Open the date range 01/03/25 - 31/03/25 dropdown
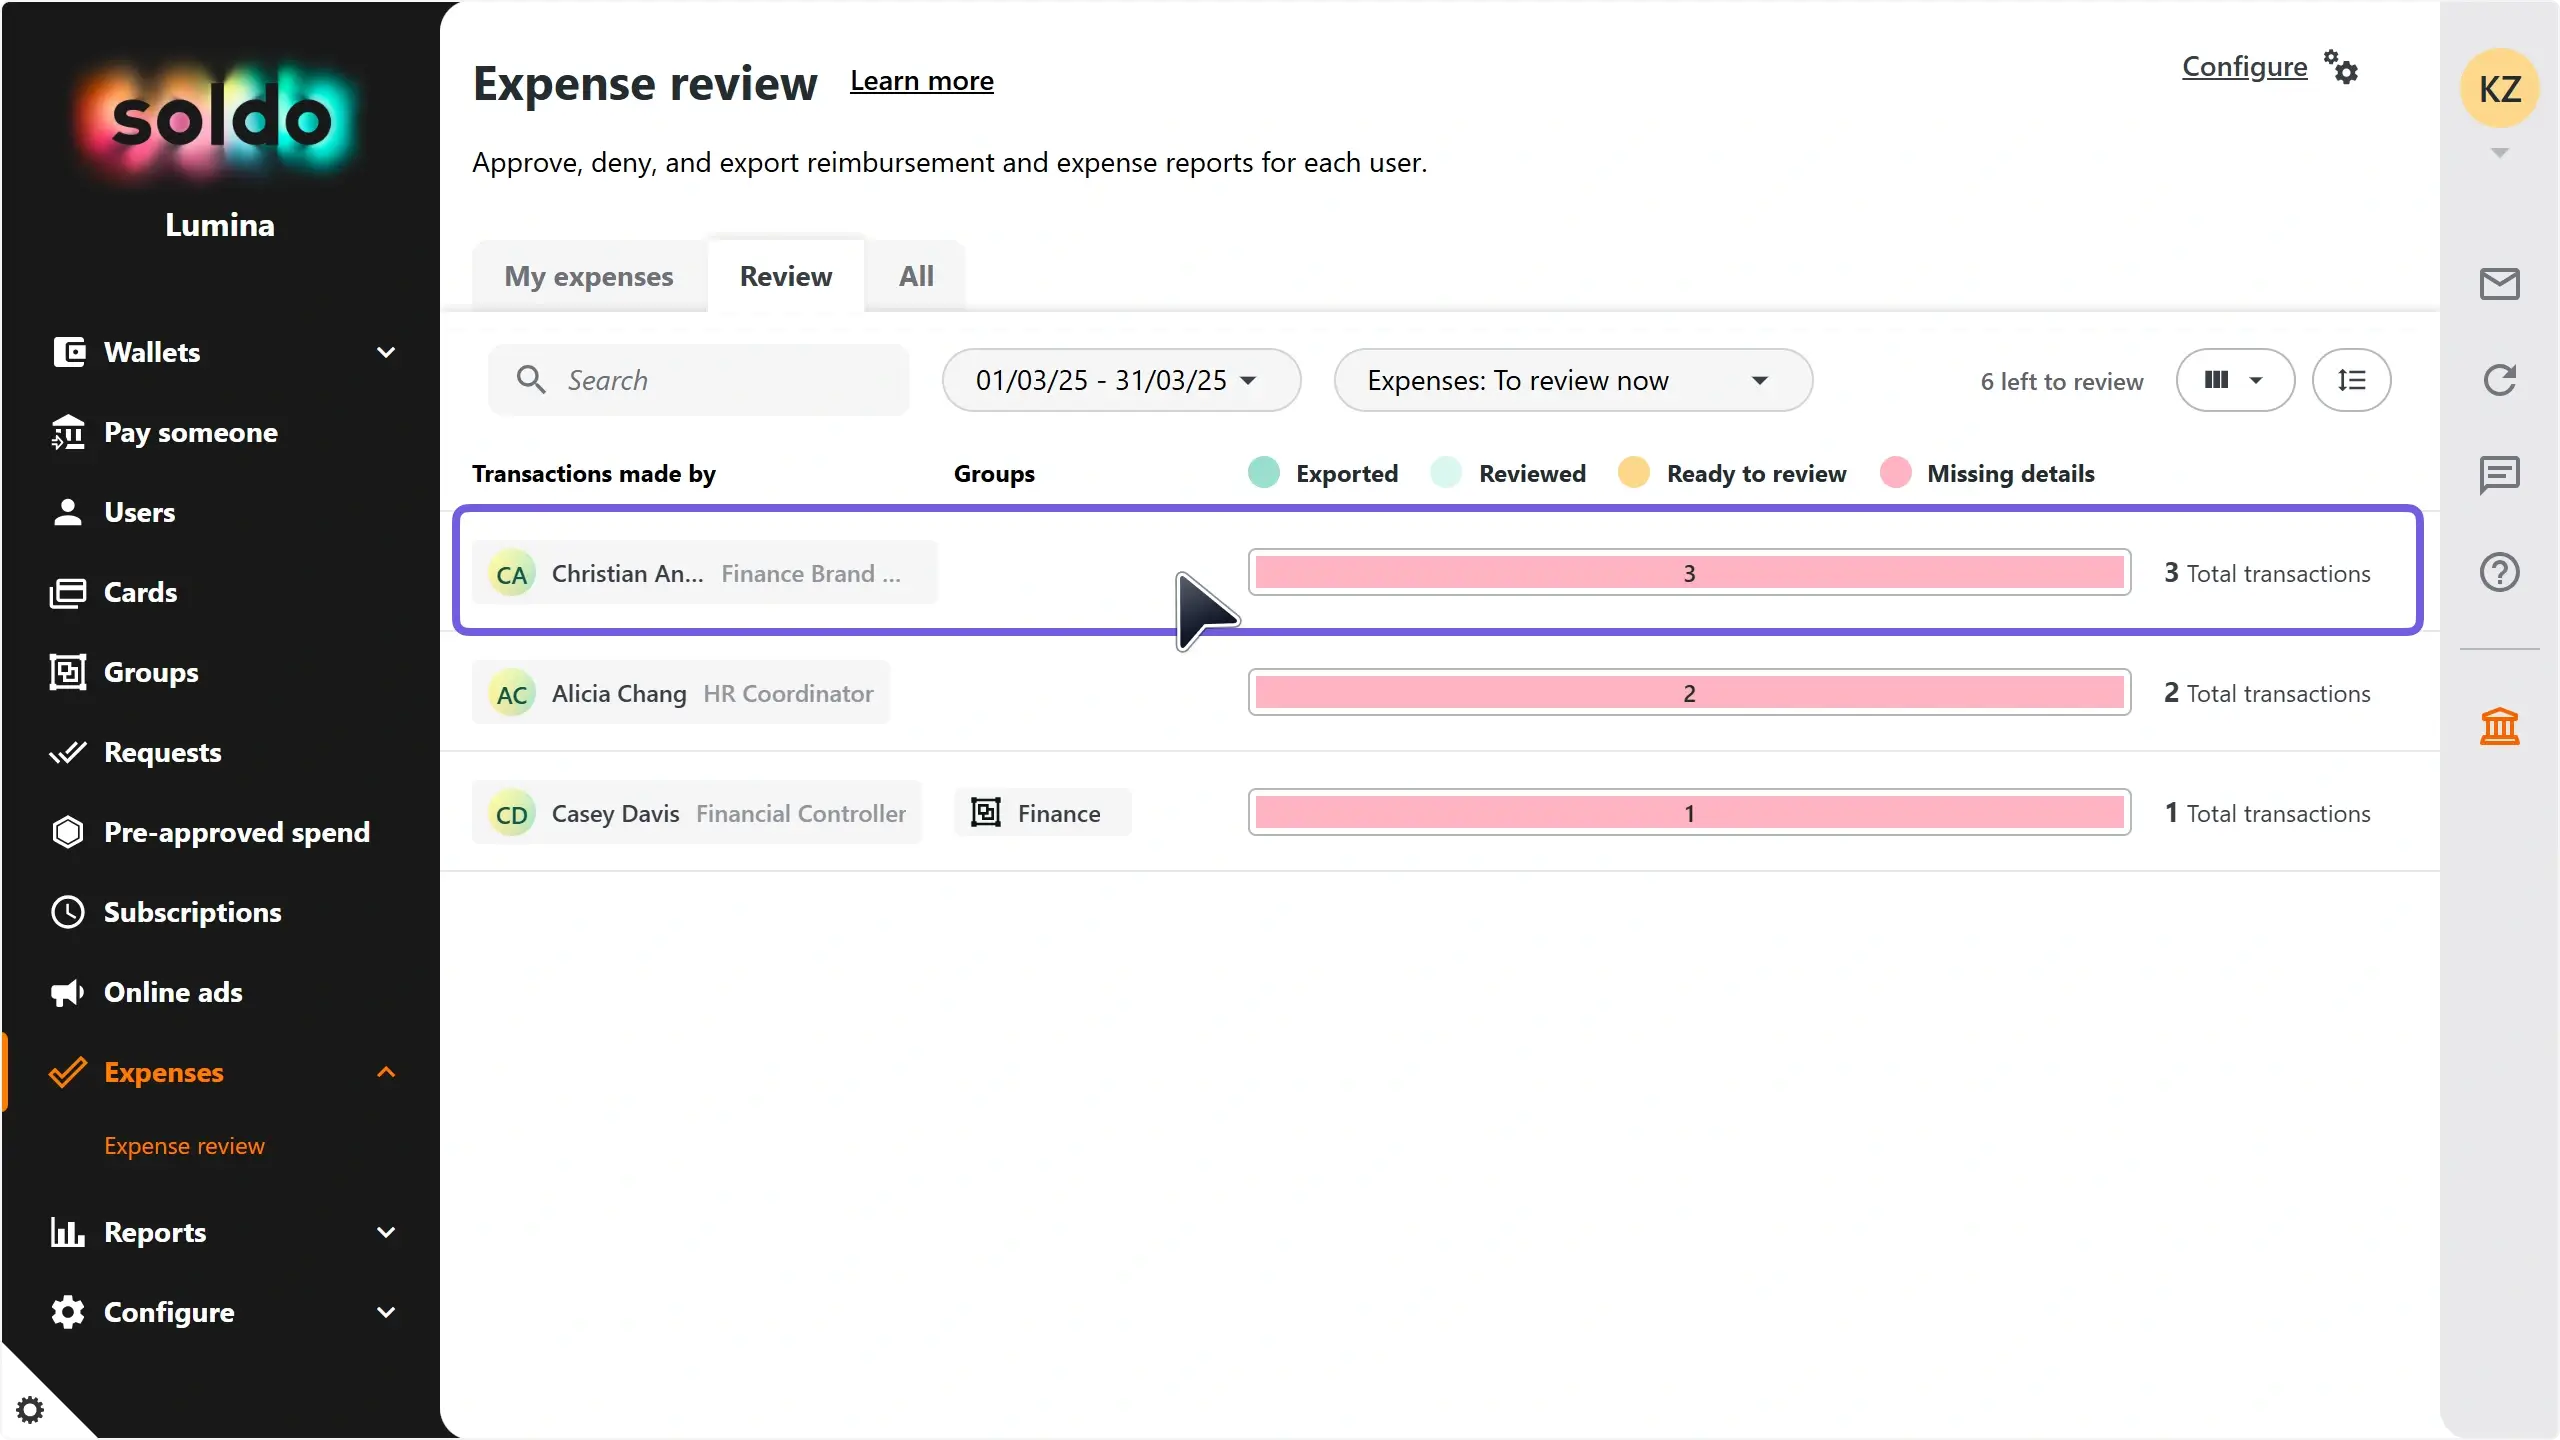The image size is (2560, 1440). [x=1120, y=380]
